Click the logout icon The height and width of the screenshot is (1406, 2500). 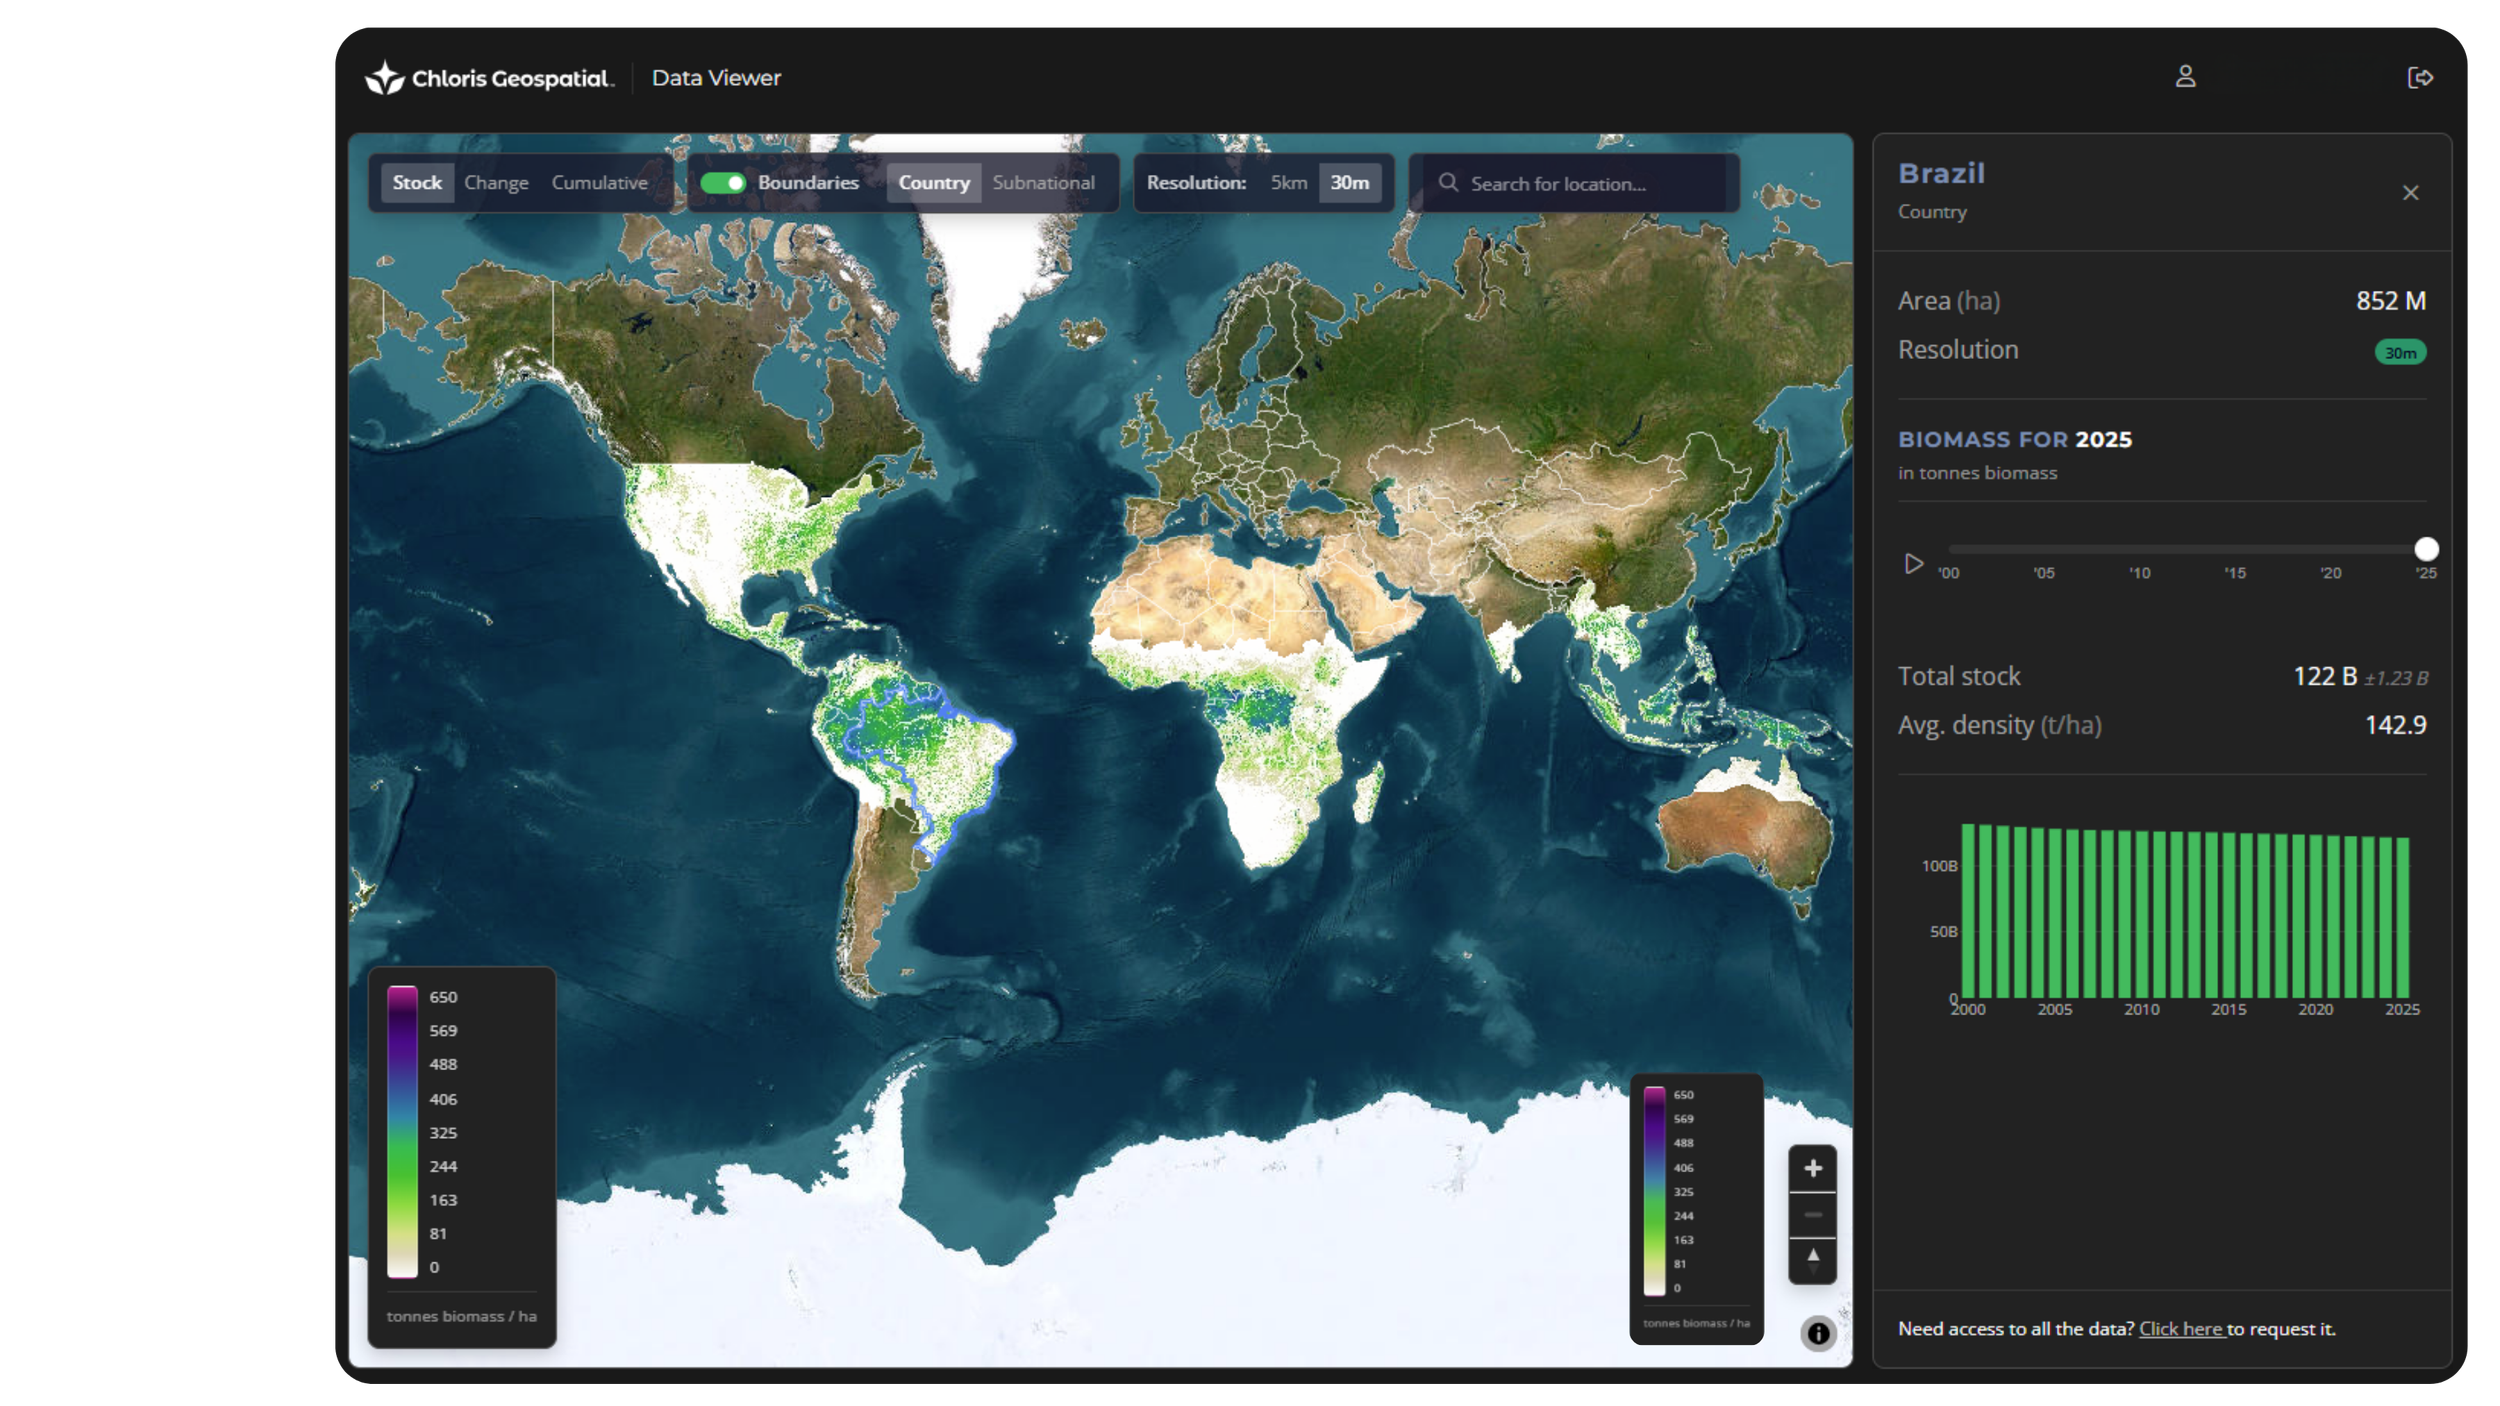pos(2419,78)
